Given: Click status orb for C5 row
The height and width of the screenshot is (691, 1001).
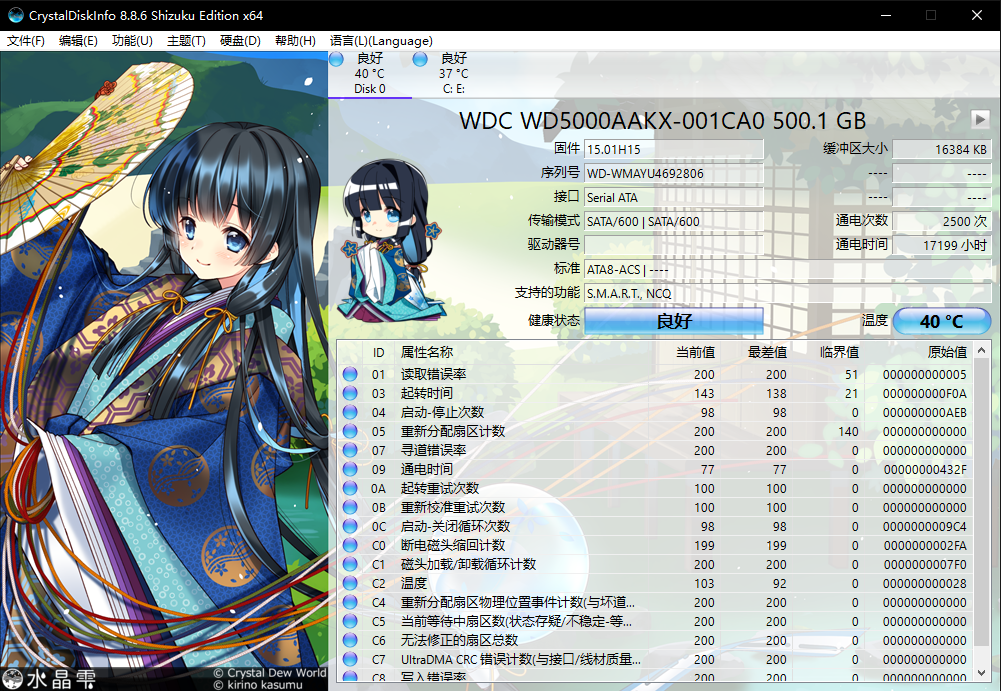Looking at the screenshot, I should [x=350, y=621].
